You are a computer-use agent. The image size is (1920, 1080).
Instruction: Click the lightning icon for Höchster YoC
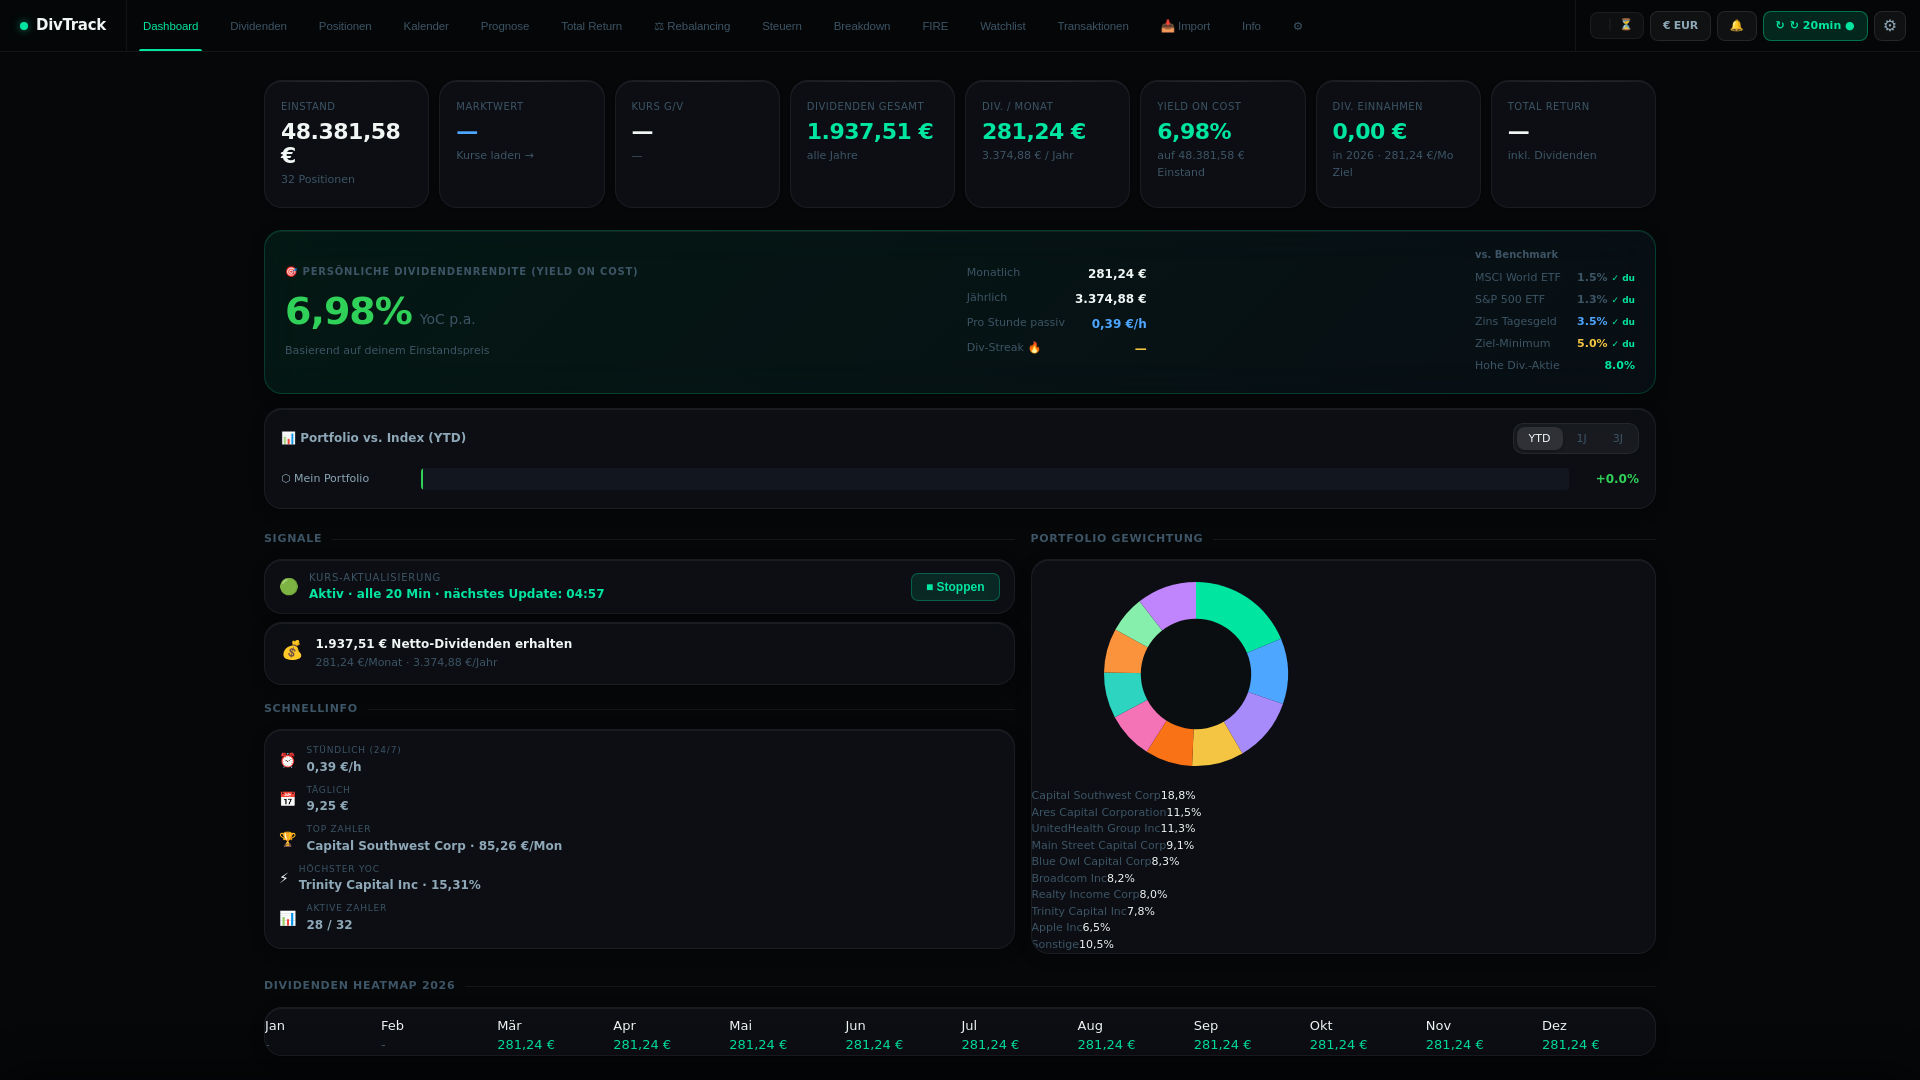click(x=284, y=878)
